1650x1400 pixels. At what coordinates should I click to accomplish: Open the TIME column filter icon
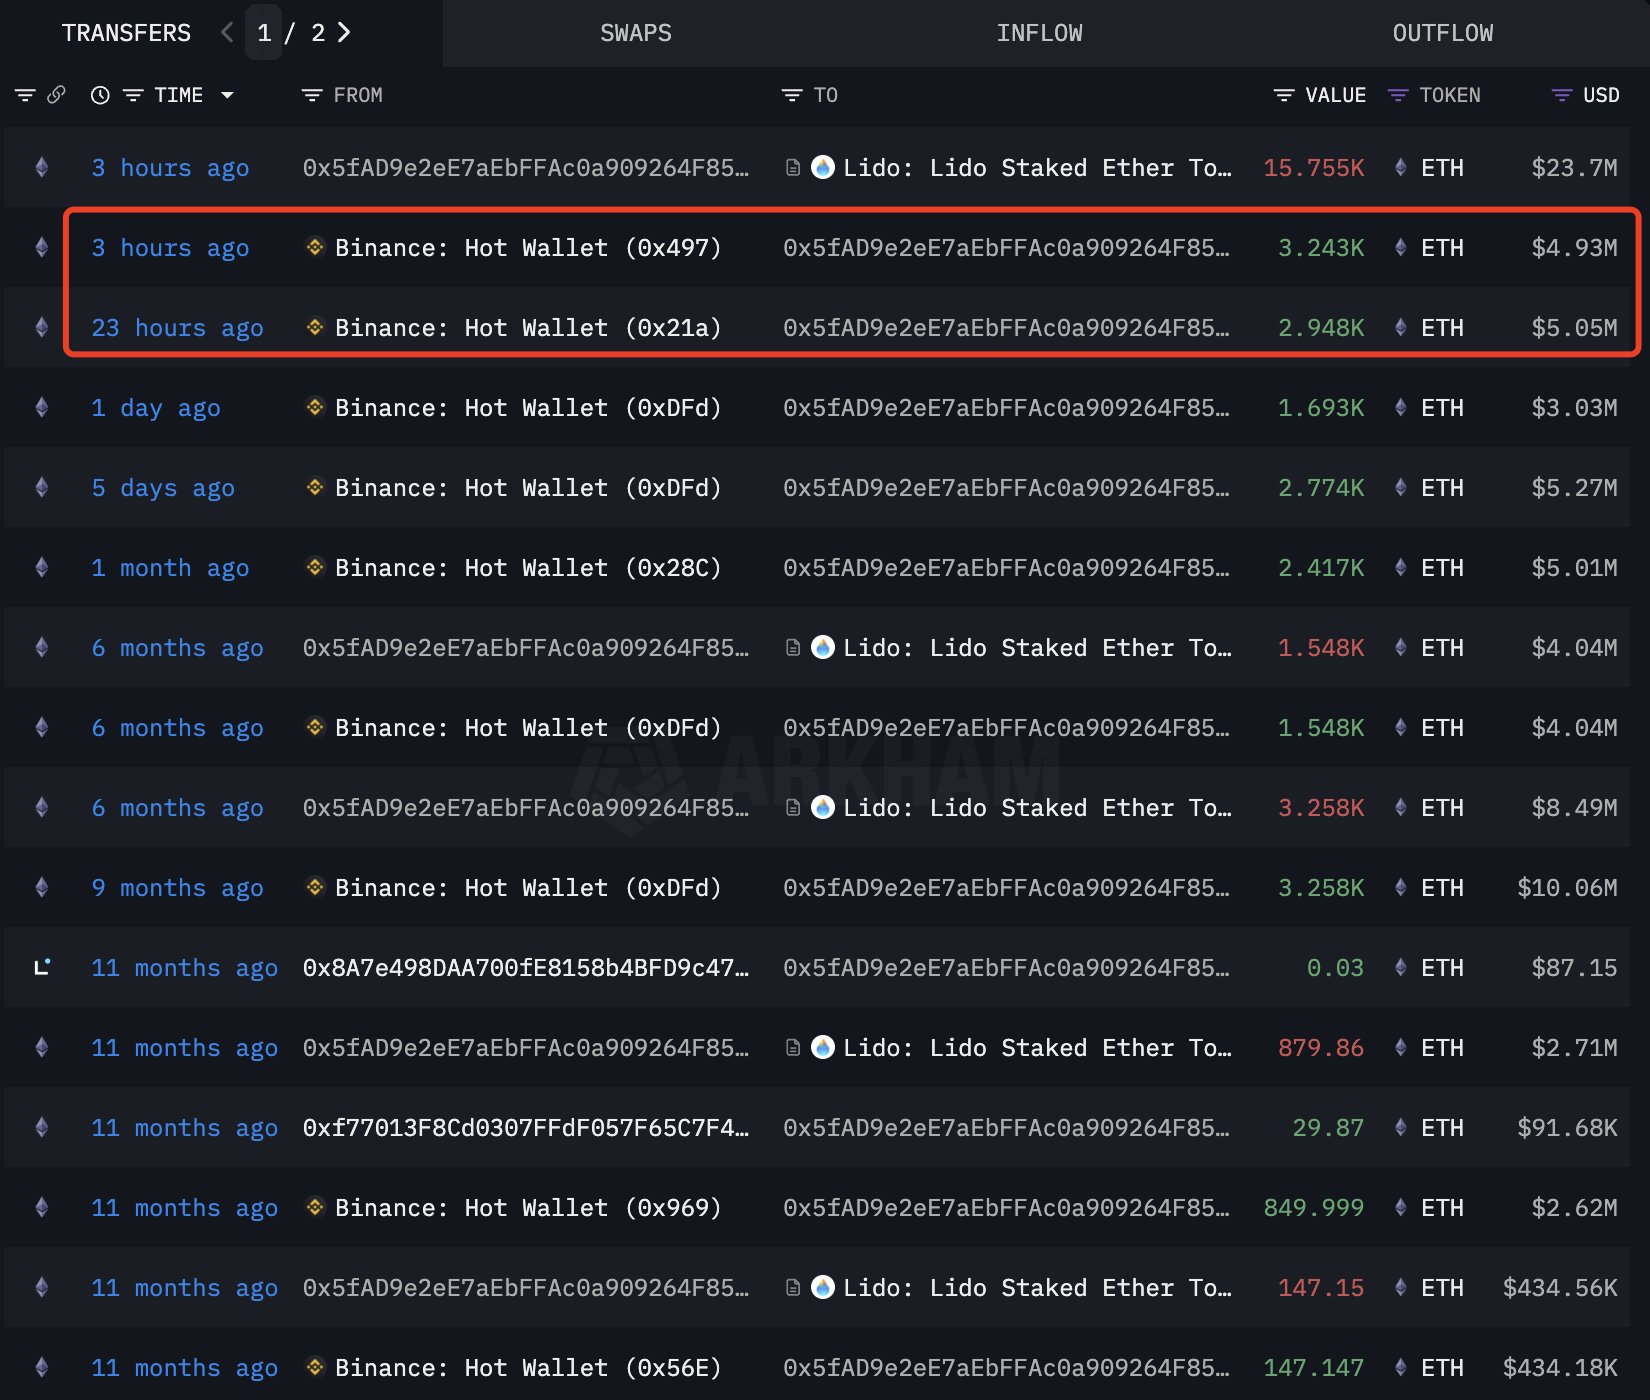tap(133, 95)
